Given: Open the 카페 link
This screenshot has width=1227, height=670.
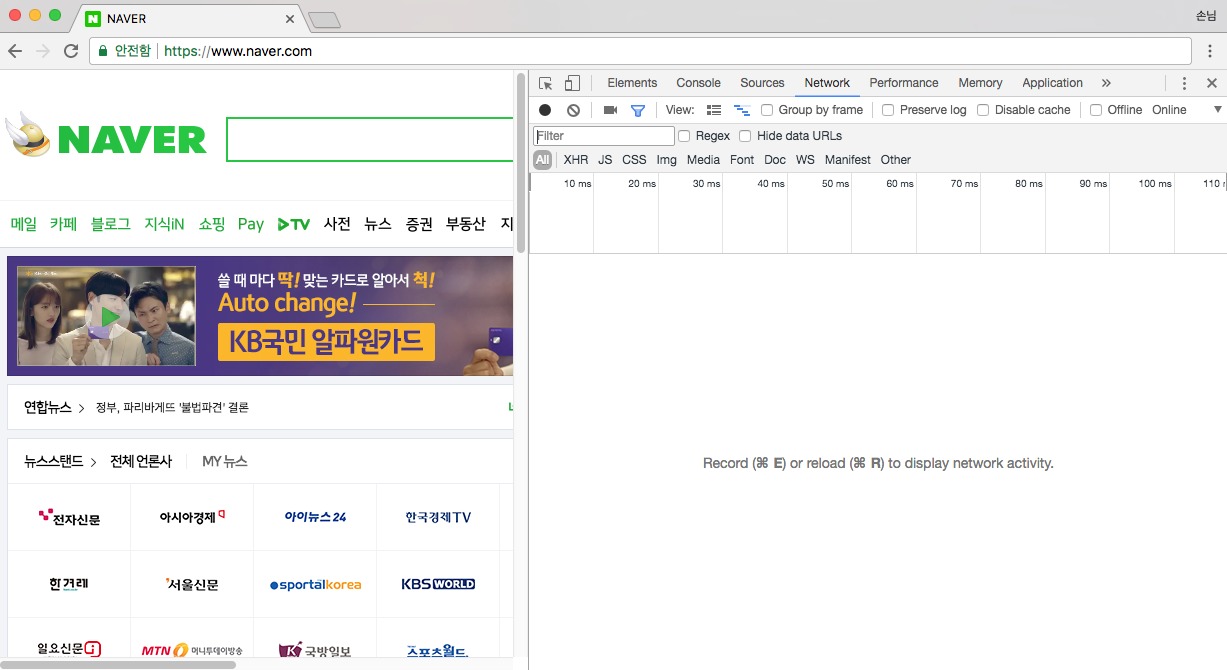Looking at the screenshot, I should pyautogui.click(x=64, y=224).
